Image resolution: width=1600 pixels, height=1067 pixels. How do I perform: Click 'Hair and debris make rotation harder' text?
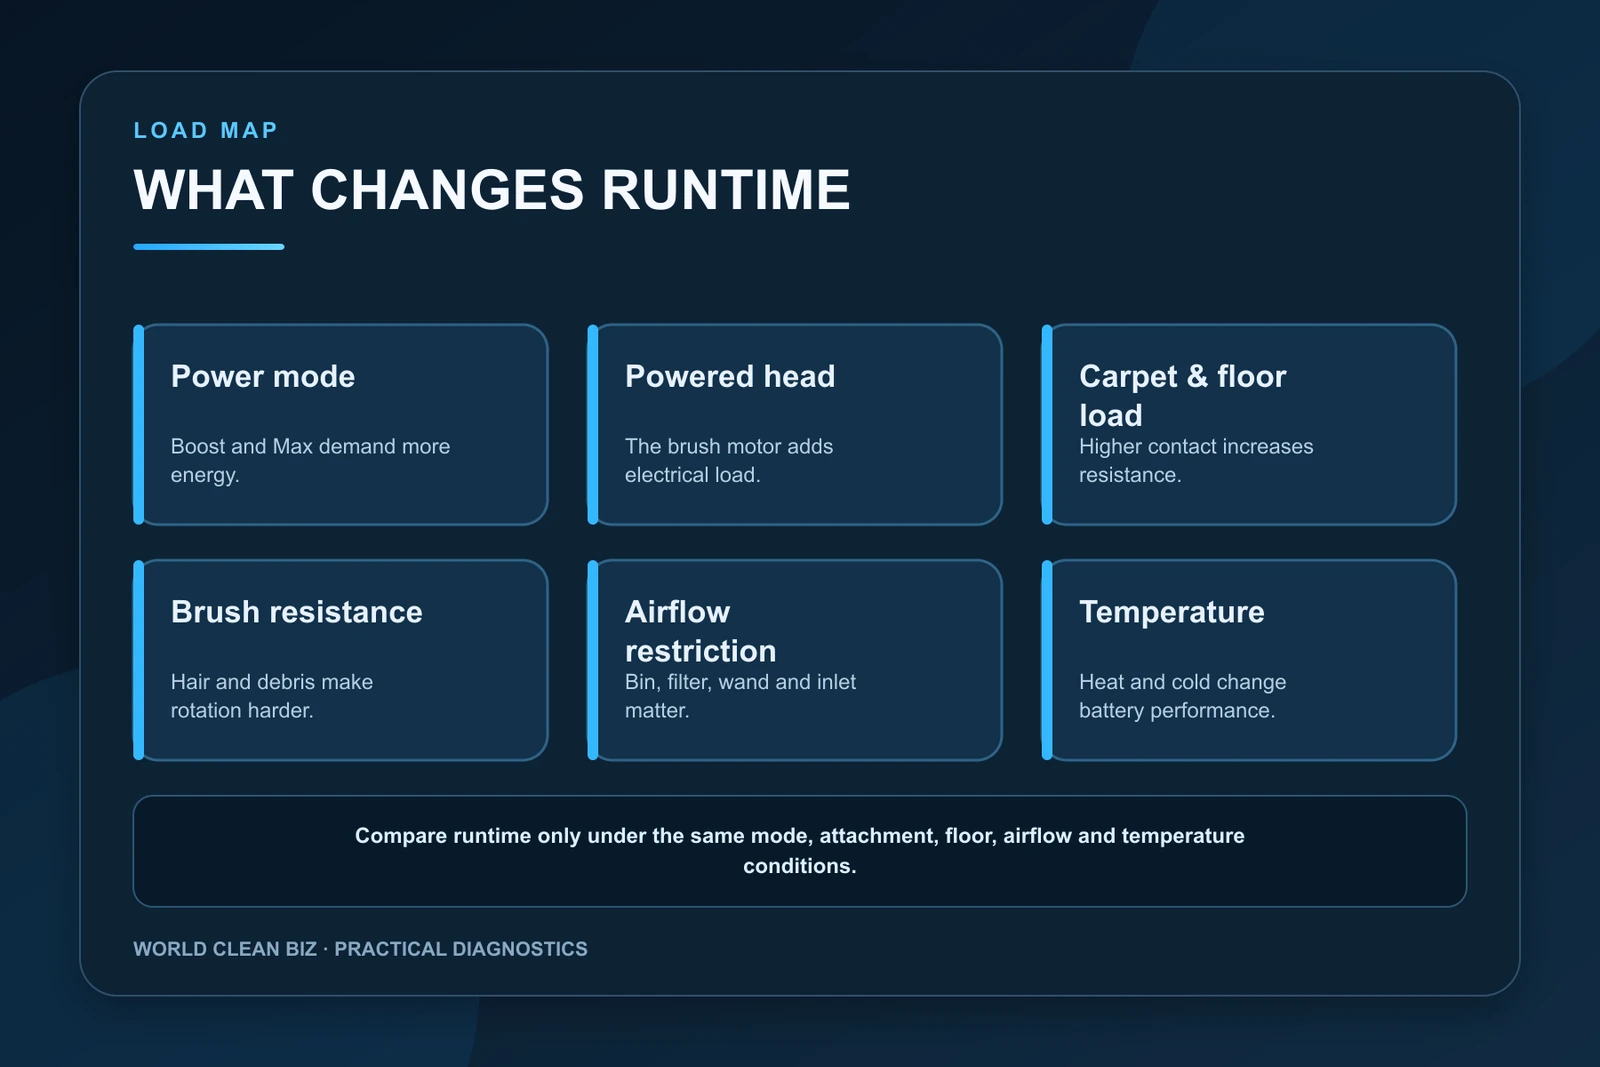tap(272, 696)
